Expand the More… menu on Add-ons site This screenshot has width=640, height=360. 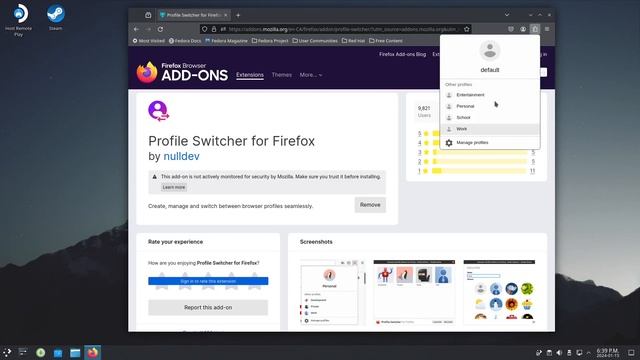click(x=311, y=75)
